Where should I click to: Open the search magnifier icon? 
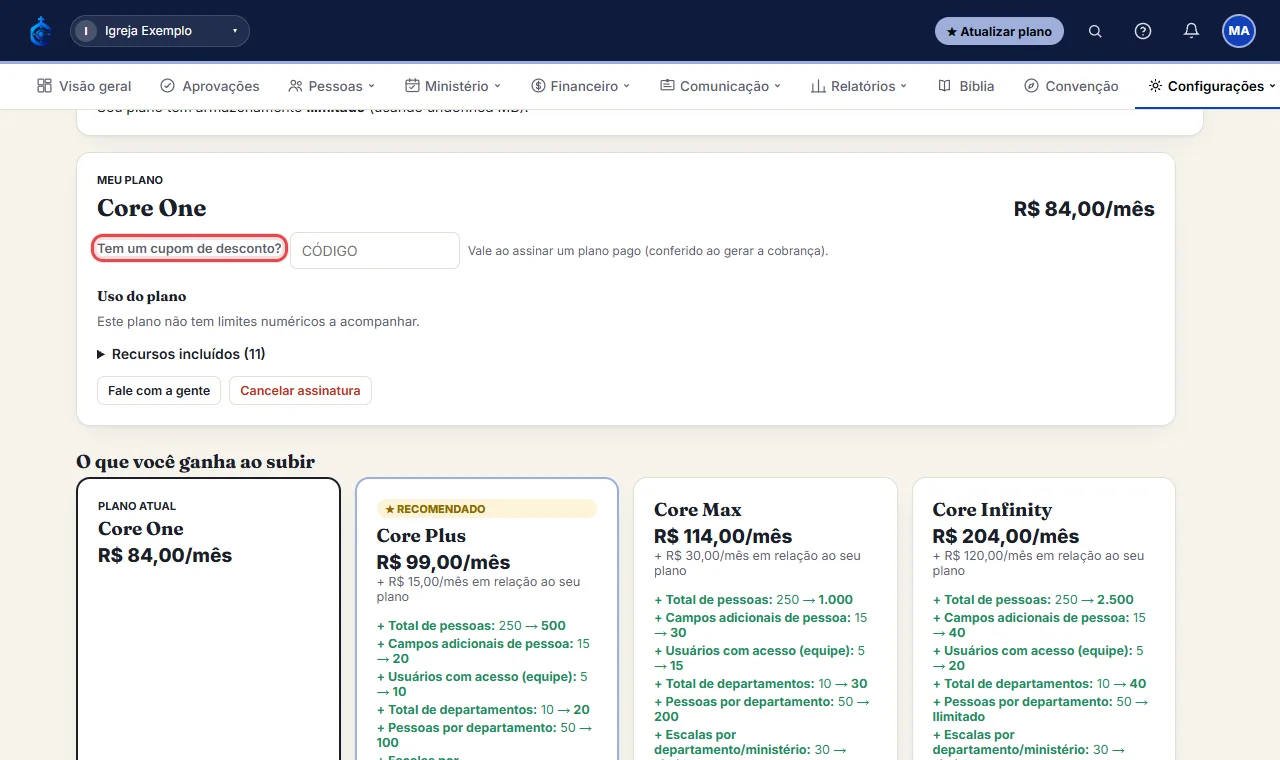[x=1095, y=31]
